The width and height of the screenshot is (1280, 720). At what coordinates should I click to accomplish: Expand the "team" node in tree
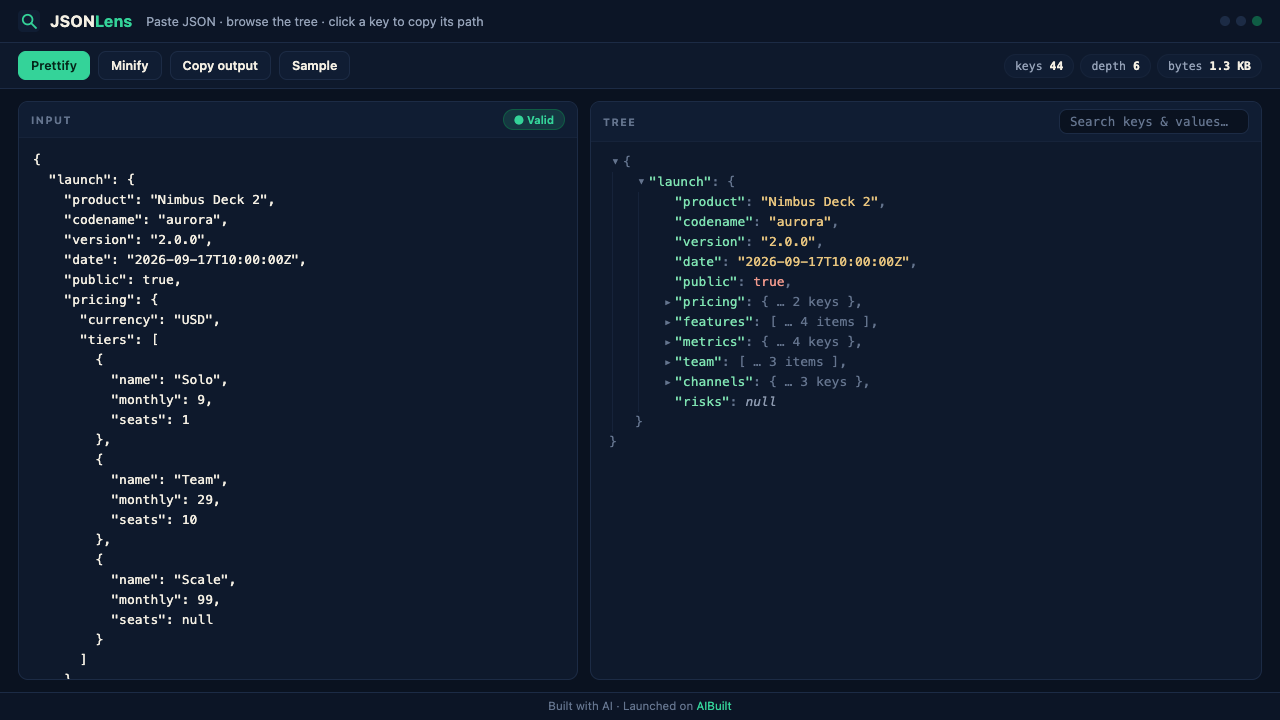tap(668, 361)
